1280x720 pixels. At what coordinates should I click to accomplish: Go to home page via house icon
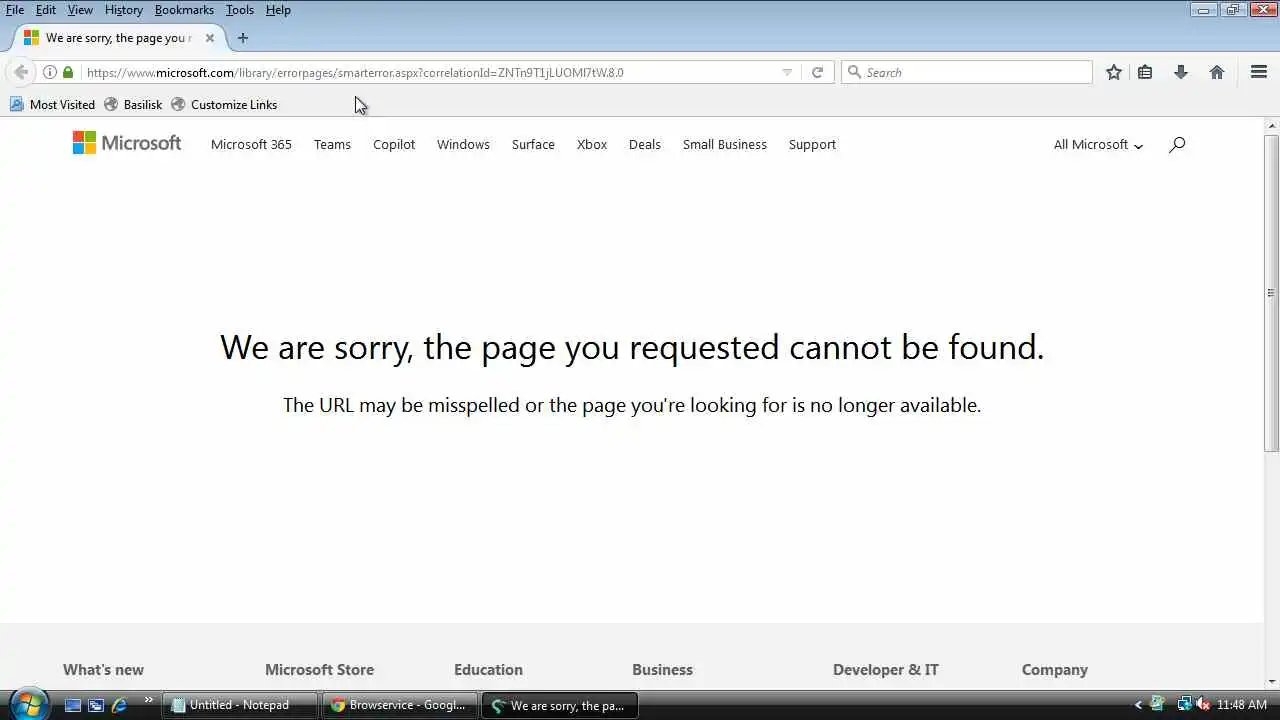1217,72
